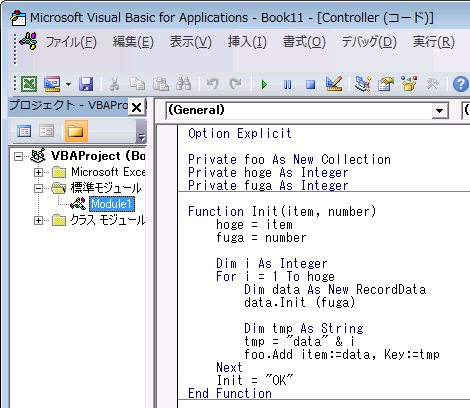
Task: Click the Private foo As New Collection line
Action: click(x=289, y=159)
